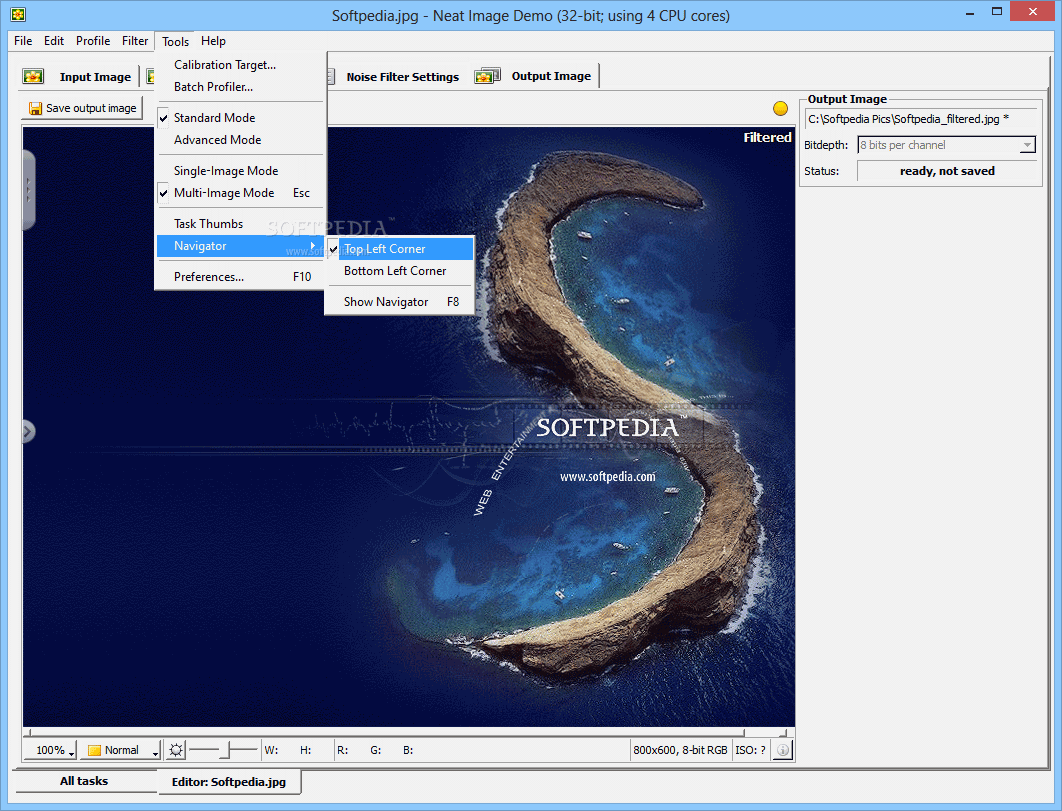Click the ISO: ? status entry
Image resolution: width=1062 pixels, height=811 pixels.
pyautogui.click(x=750, y=750)
